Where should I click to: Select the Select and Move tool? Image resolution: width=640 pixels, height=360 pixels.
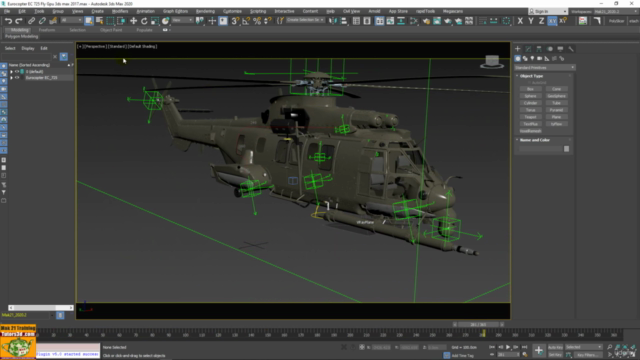(133, 21)
